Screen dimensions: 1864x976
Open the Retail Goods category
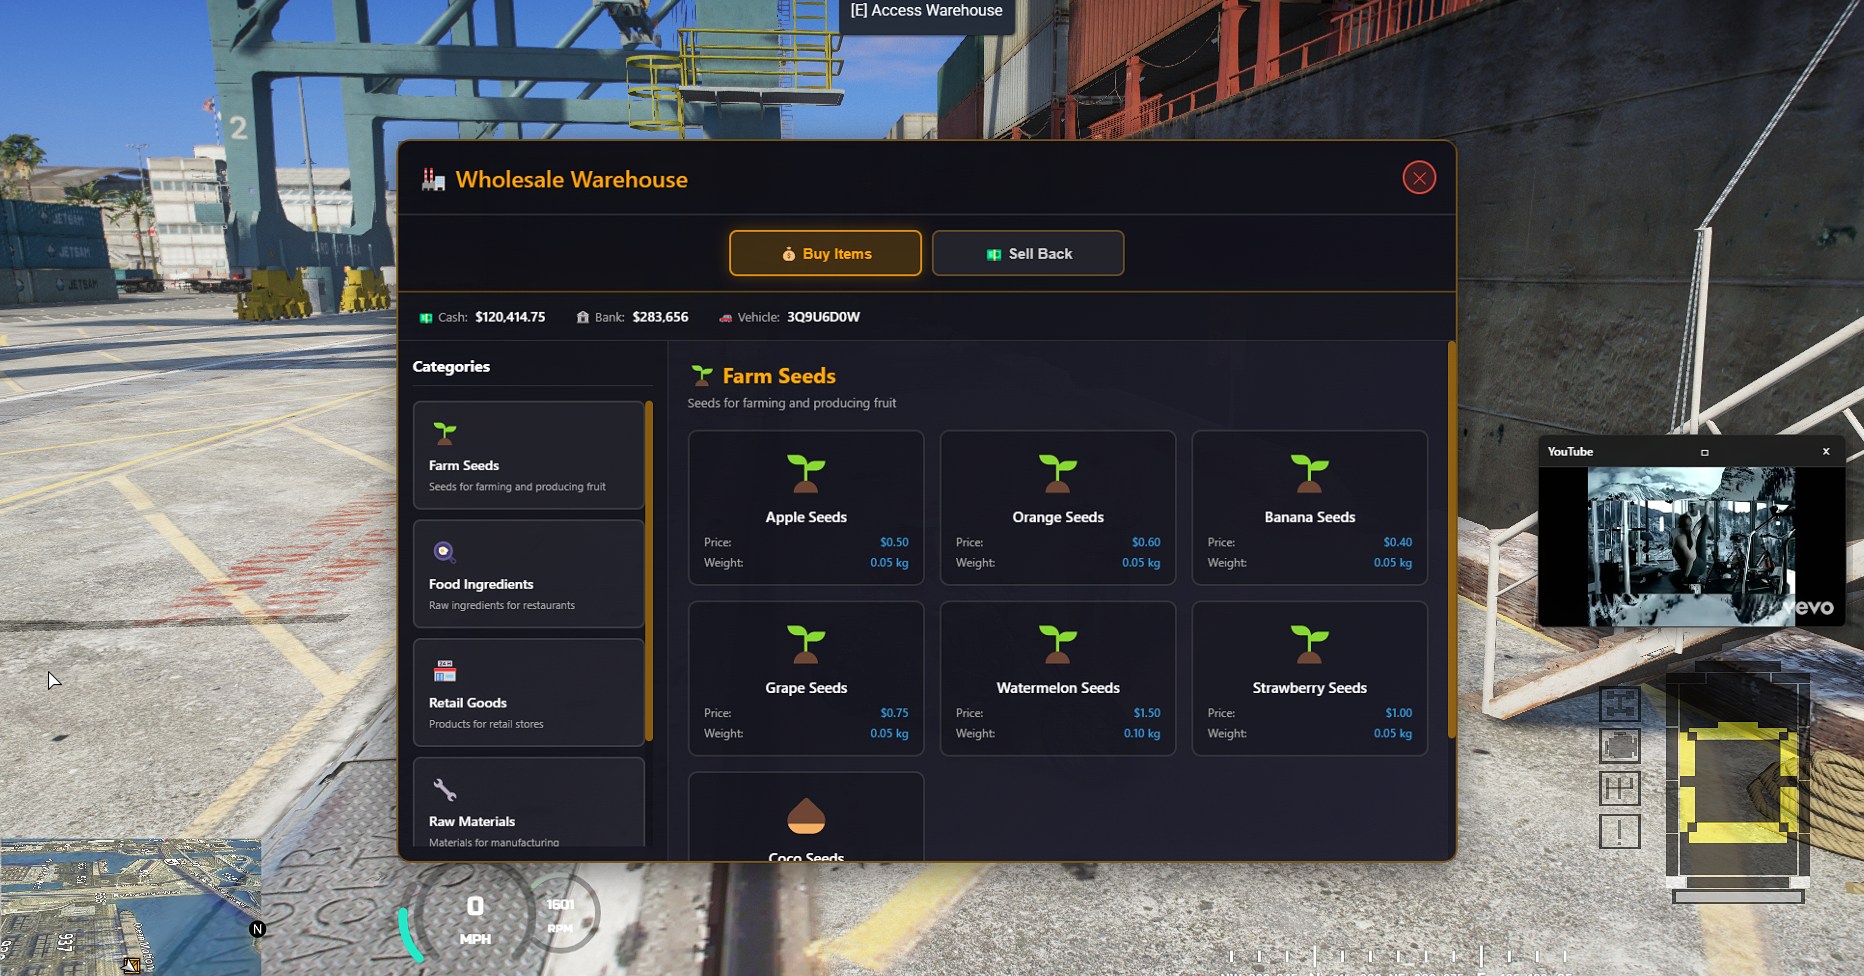tap(529, 693)
